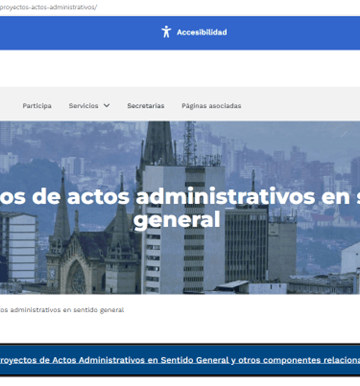The image size is (360, 386).
Task: Expand the Servicios dropdown chevron
Action: click(x=107, y=106)
